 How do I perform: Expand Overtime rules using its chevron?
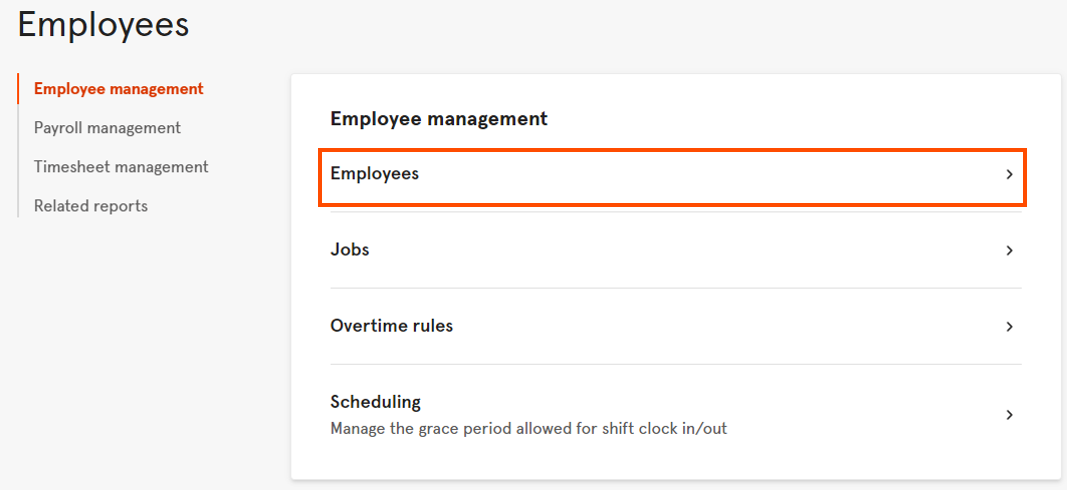tap(1009, 326)
